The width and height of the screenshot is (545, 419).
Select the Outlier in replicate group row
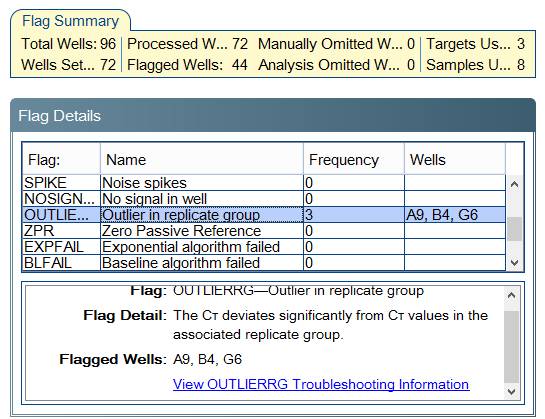coord(264,215)
